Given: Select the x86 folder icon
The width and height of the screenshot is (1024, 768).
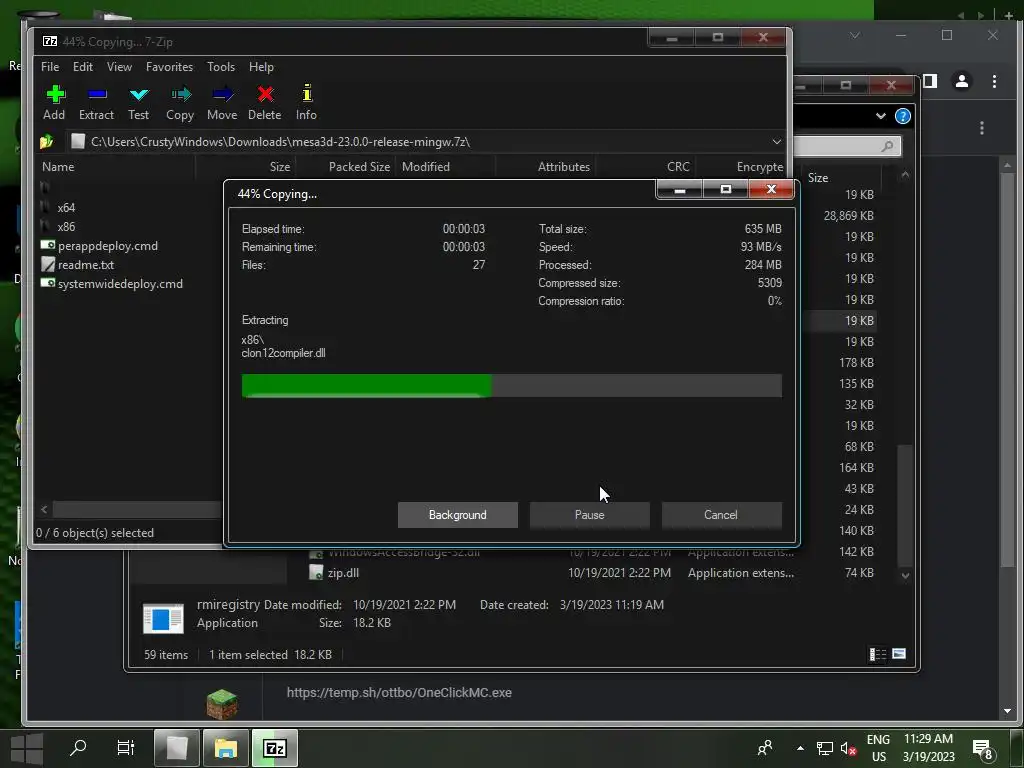Looking at the screenshot, I should [x=46, y=226].
